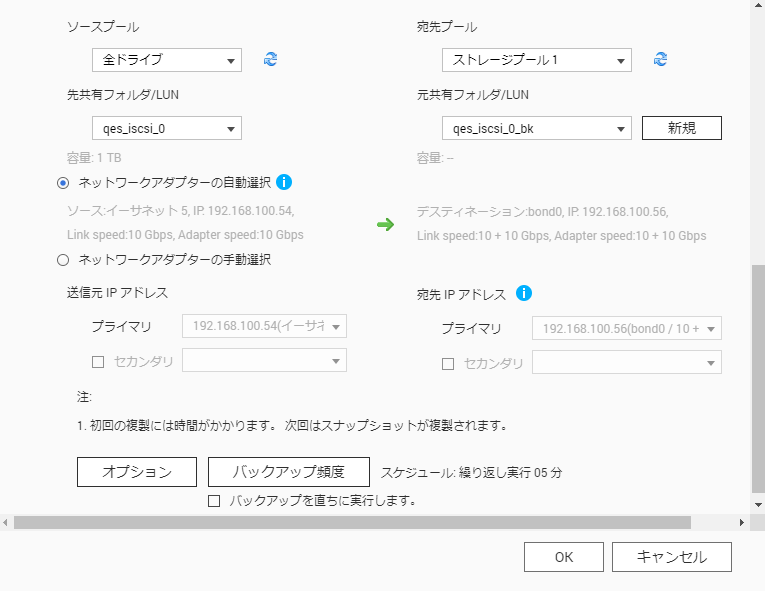Click the キャンセル button

pyautogui.click(x=671, y=557)
